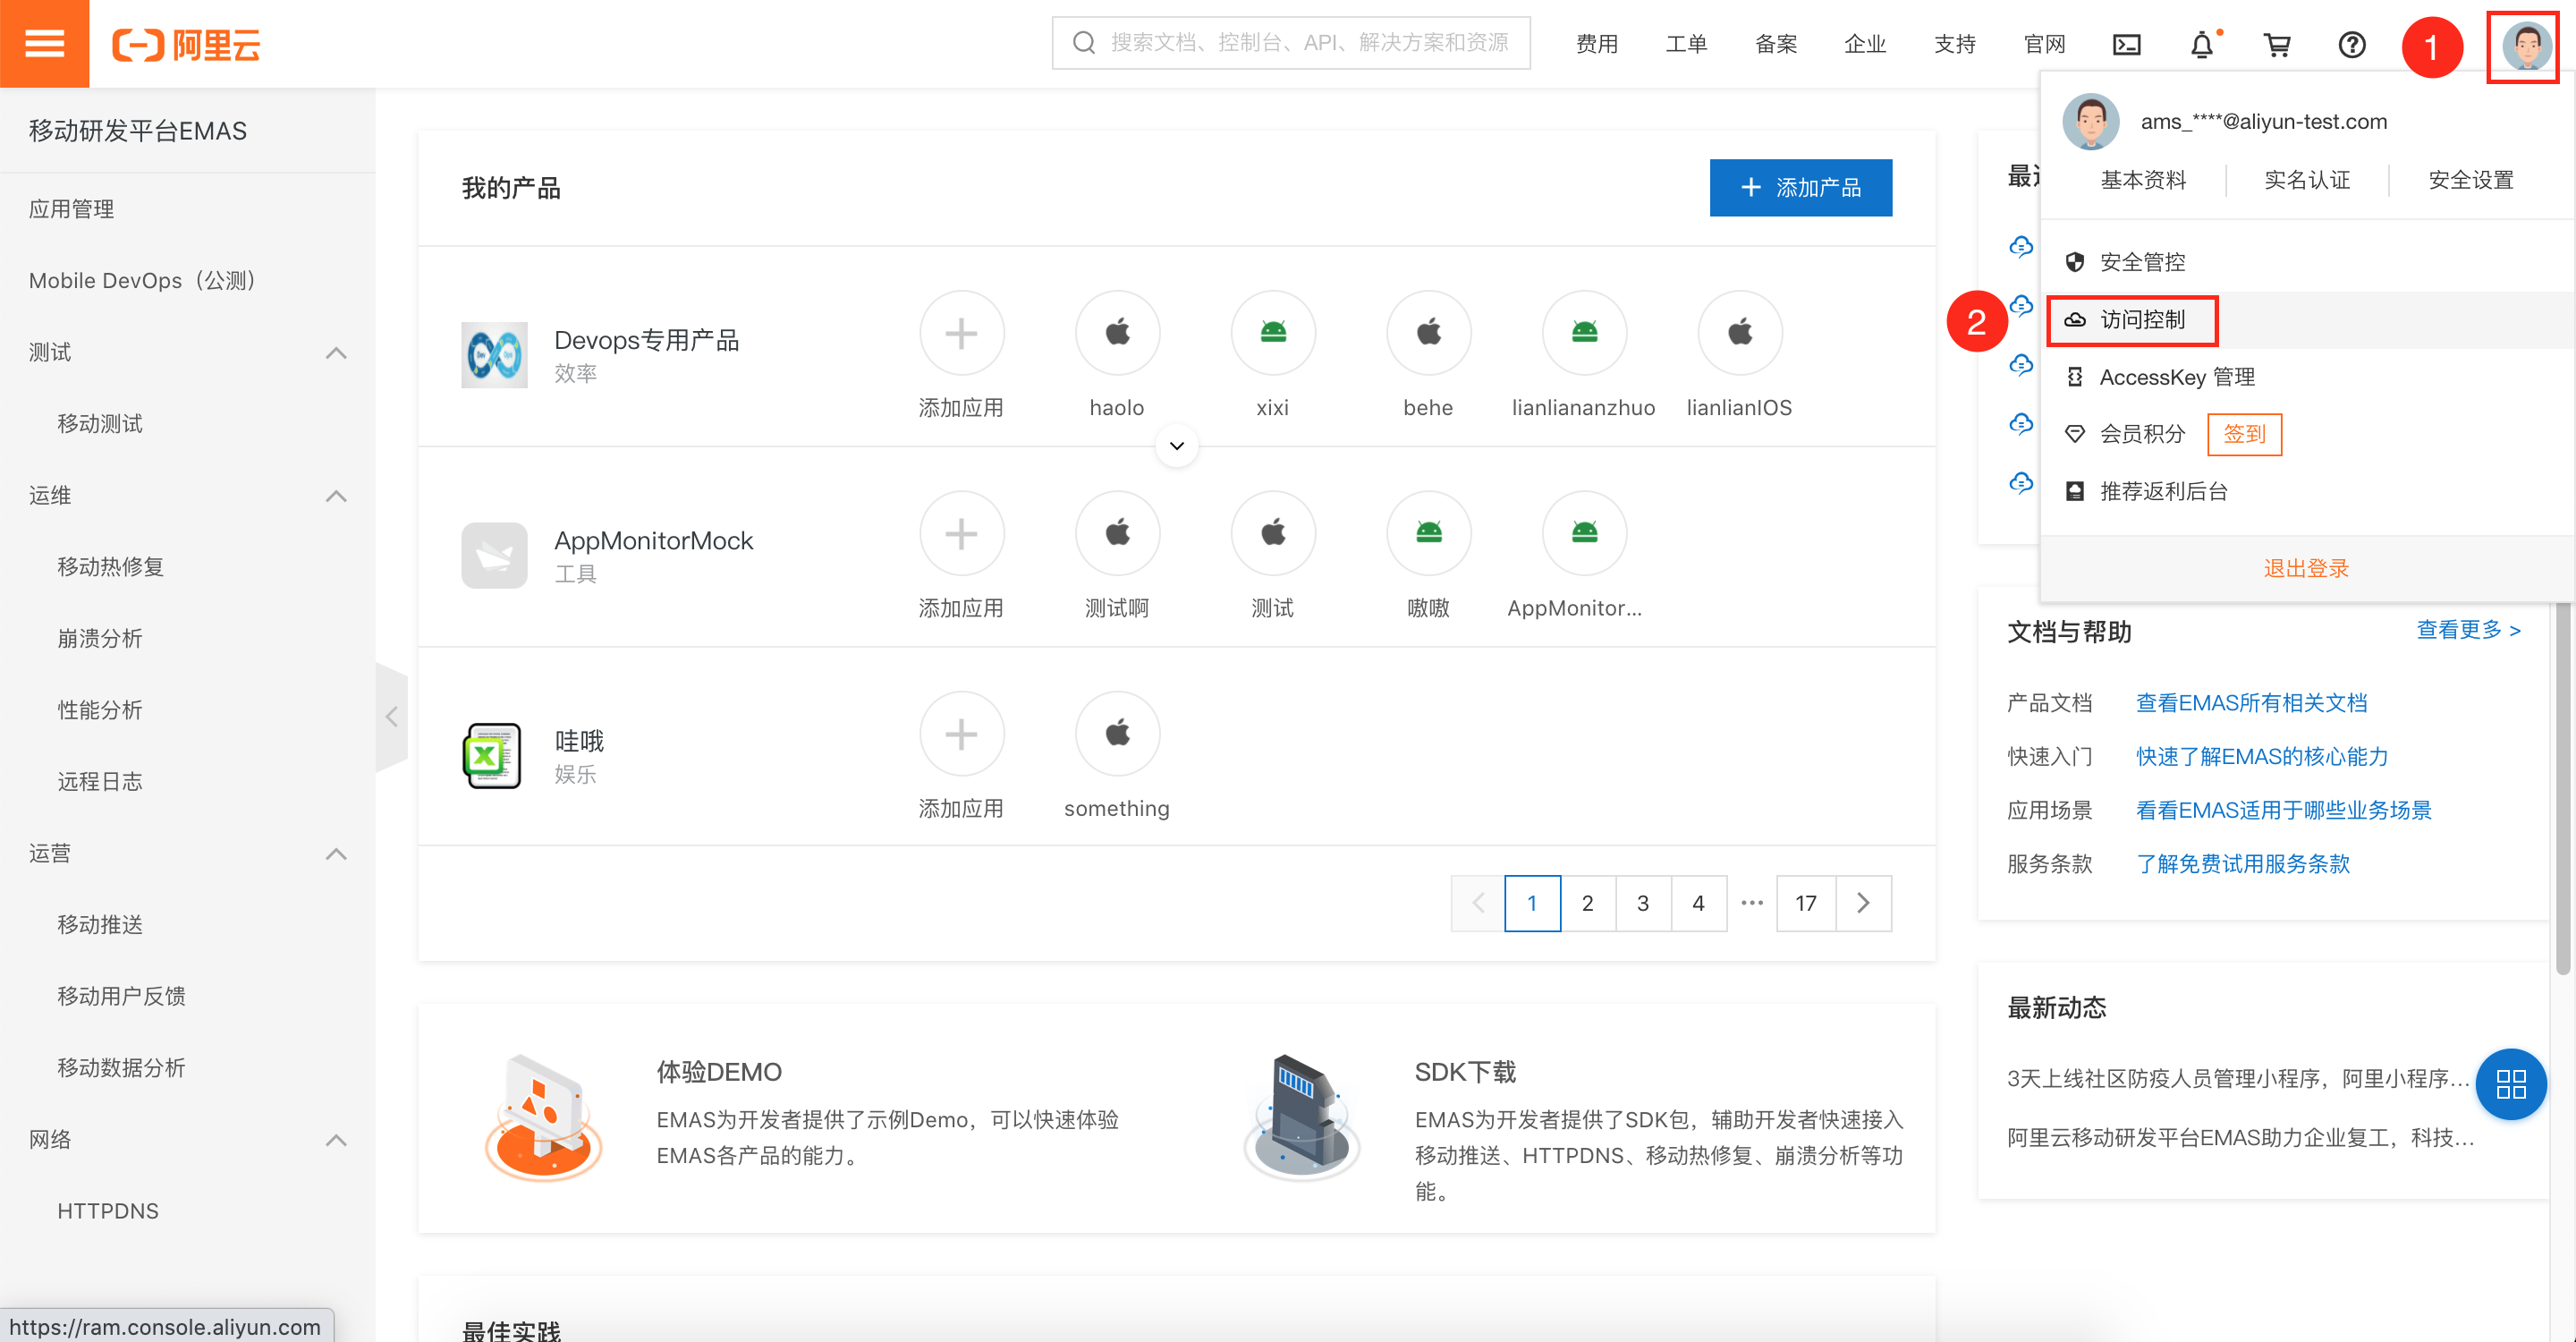Go to products page 17
The height and width of the screenshot is (1342, 2576).
tap(1805, 903)
